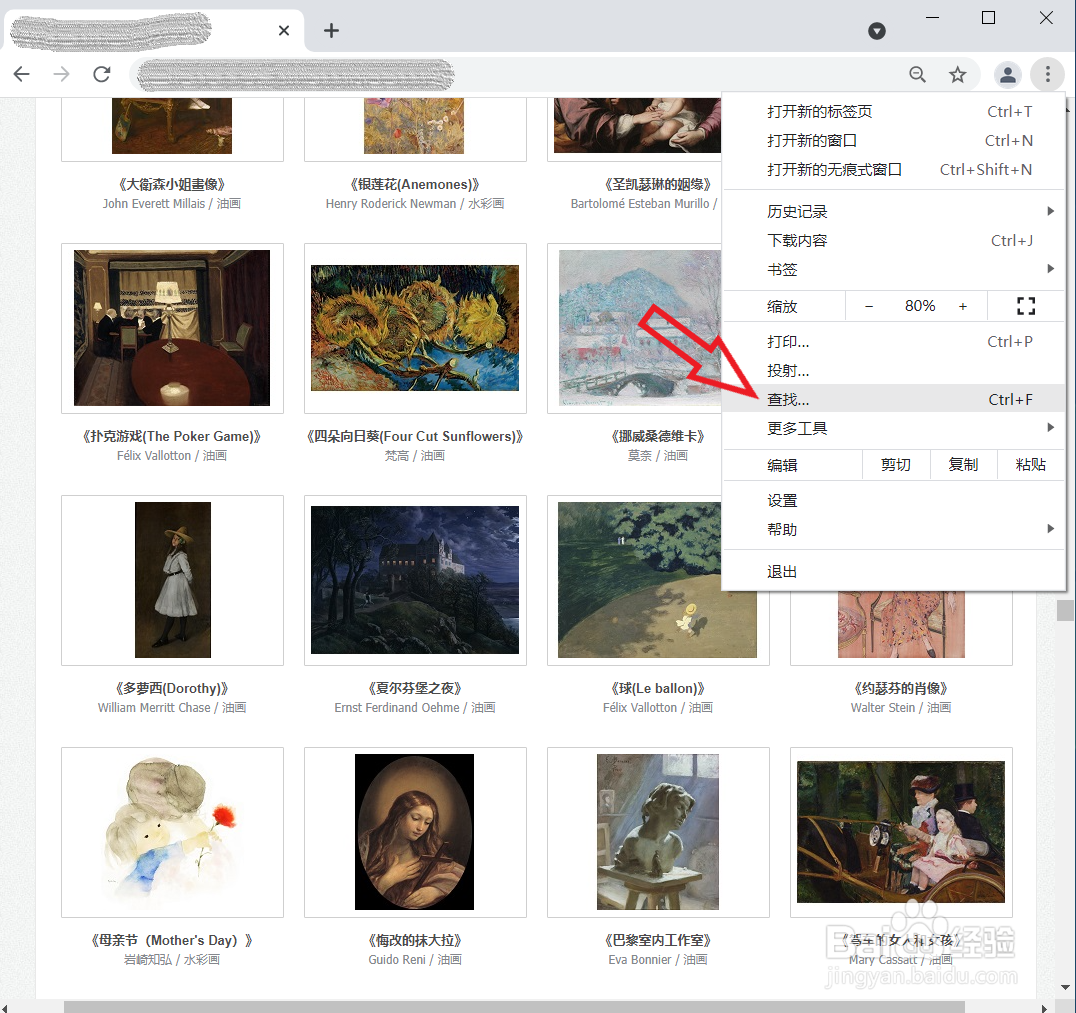The image size is (1076, 1013).
Task: Click the forward navigation arrow
Action: click(x=62, y=74)
